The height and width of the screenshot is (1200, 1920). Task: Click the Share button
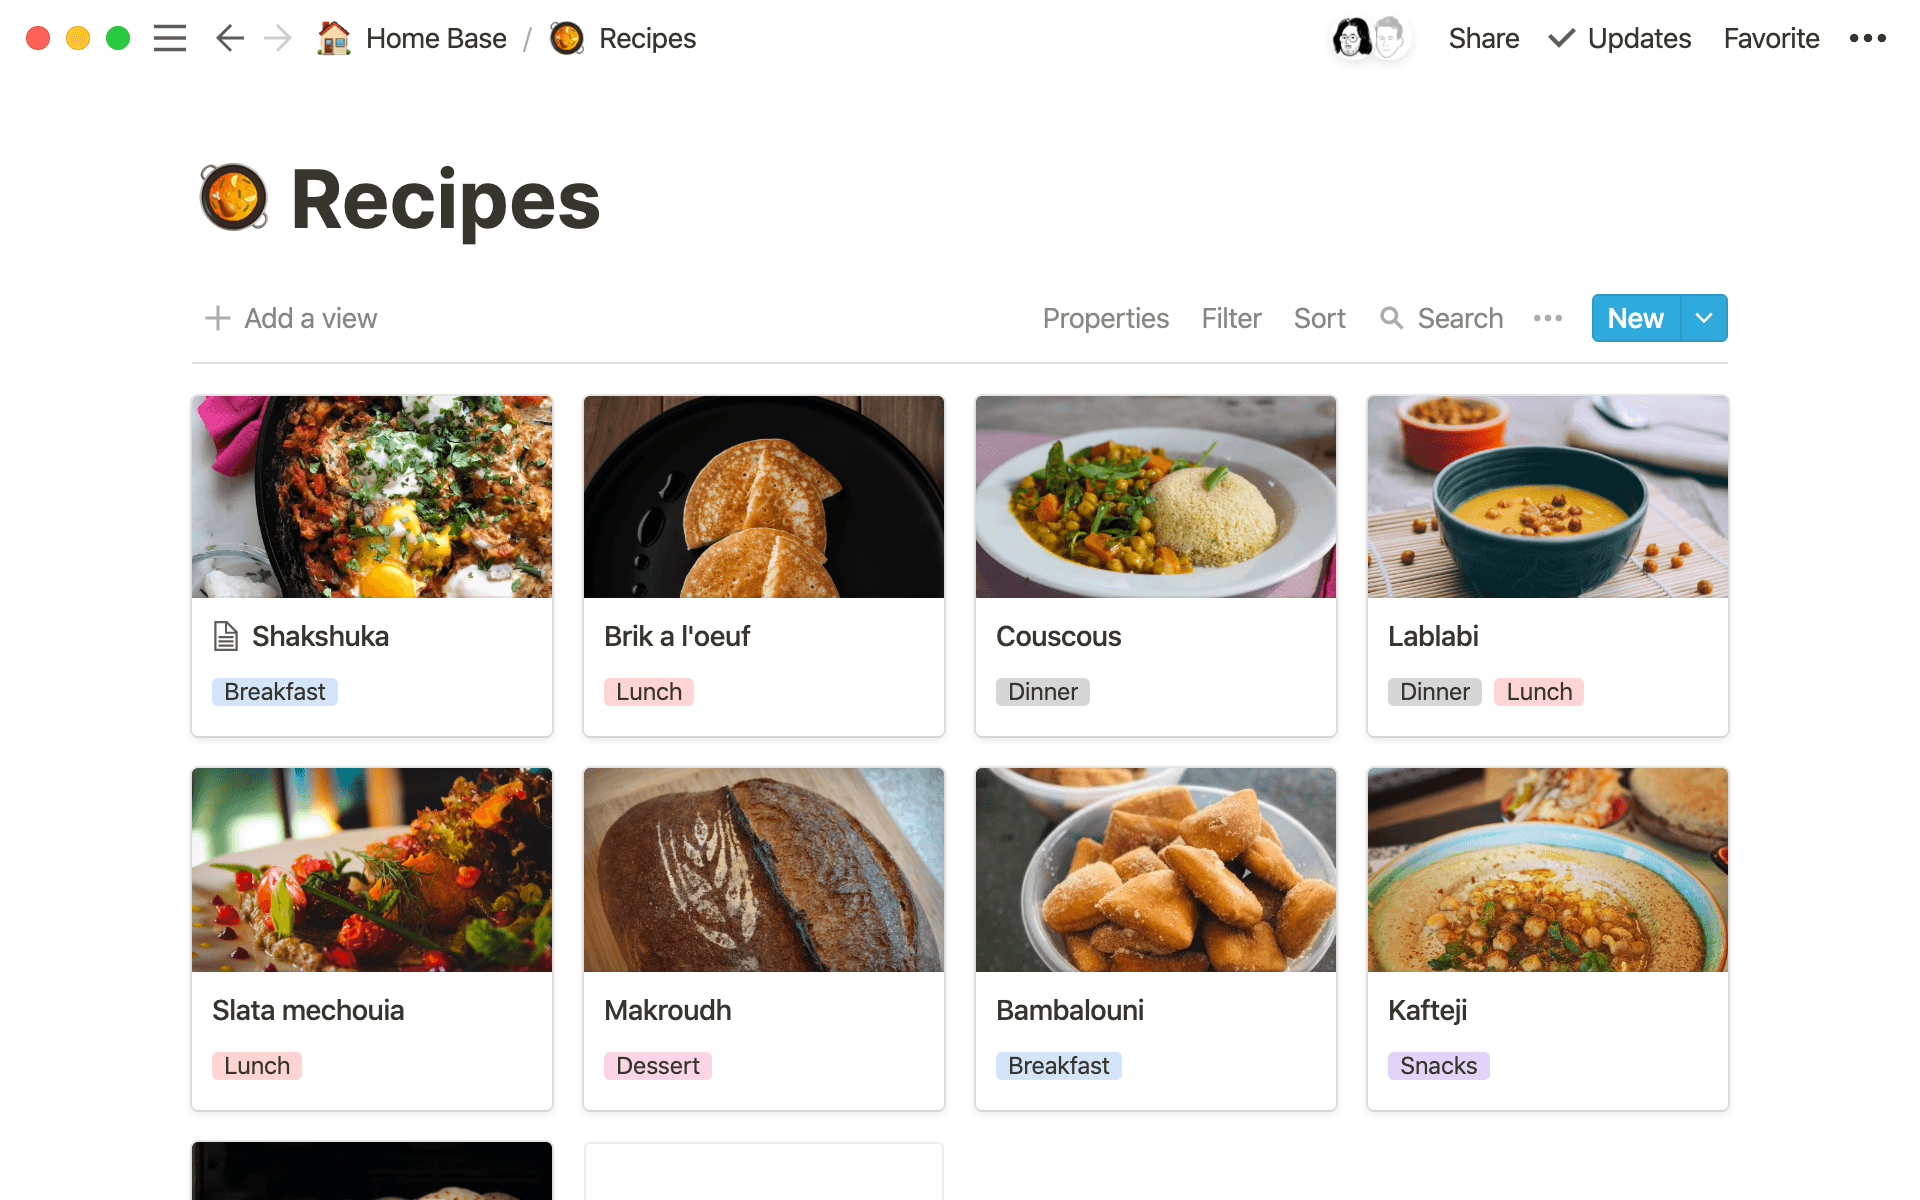[x=1483, y=38]
